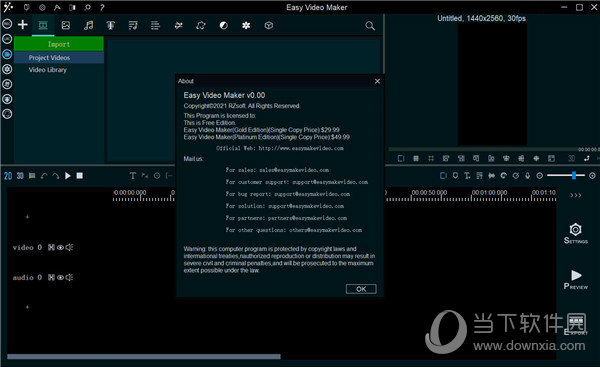Image resolution: width=600 pixels, height=367 pixels.
Task: Click the magic wand app logo icon
Action: (8, 7)
